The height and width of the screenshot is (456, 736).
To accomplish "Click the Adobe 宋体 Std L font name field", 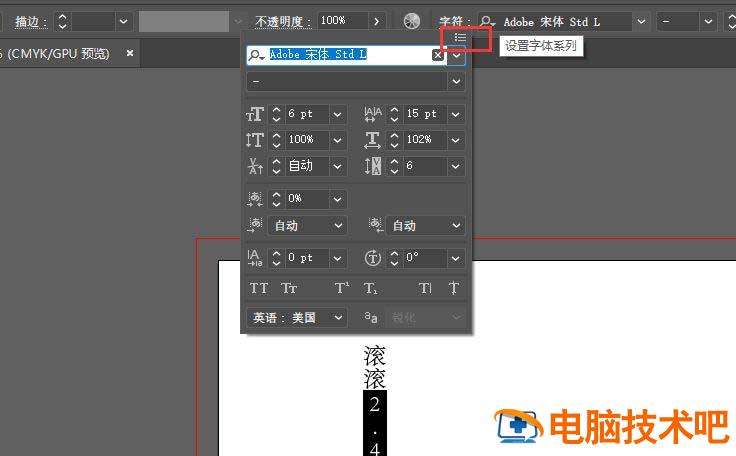I will [348, 55].
